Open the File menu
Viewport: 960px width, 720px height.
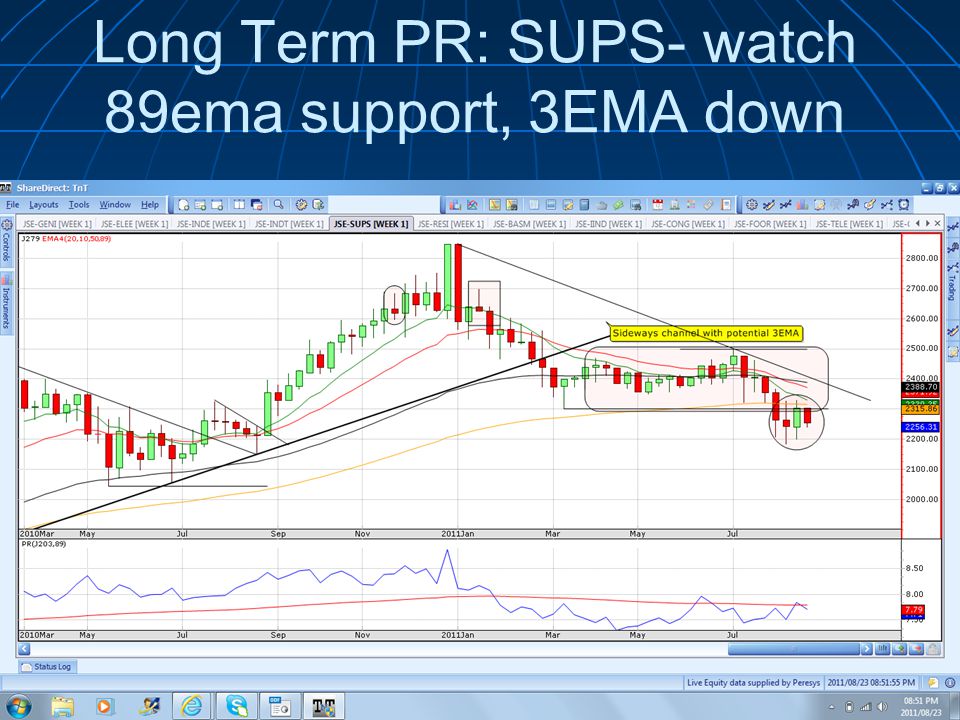coord(12,204)
